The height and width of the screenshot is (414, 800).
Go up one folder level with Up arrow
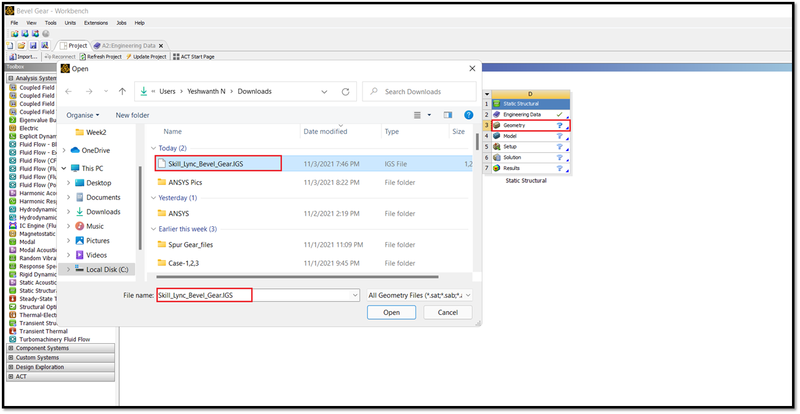coord(122,91)
